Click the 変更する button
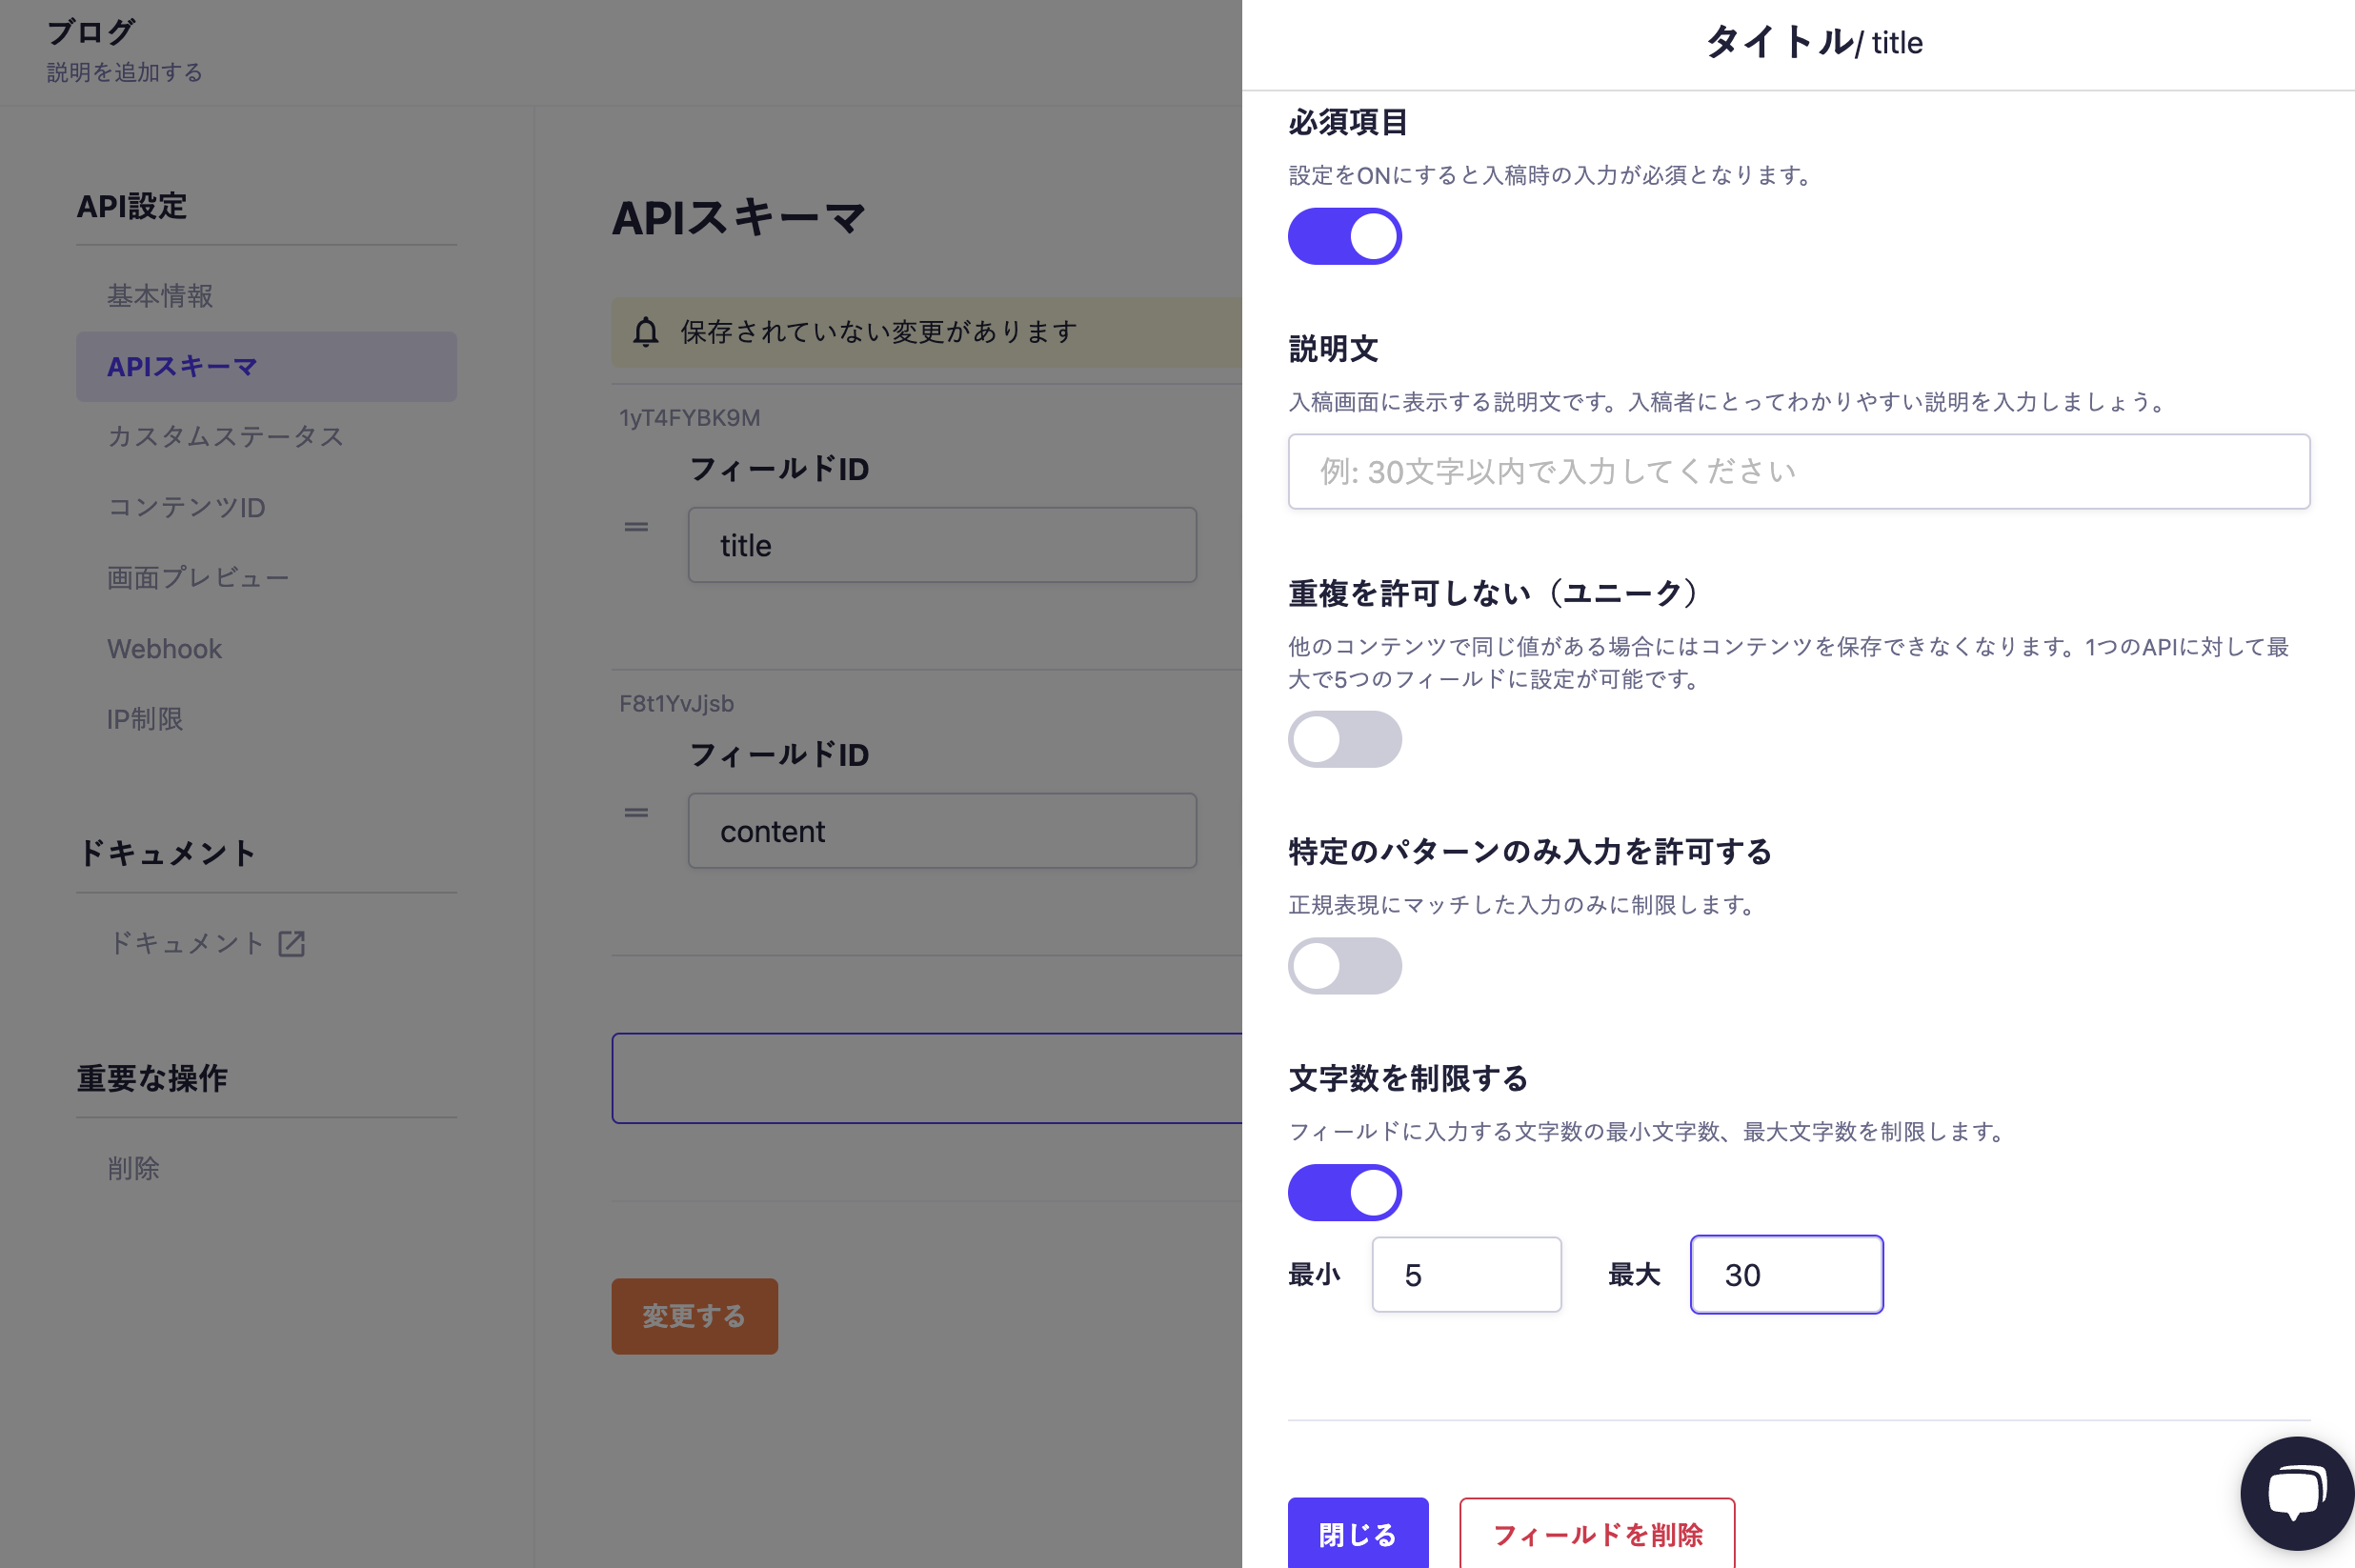2355x1568 pixels. [x=694, y=1316]
